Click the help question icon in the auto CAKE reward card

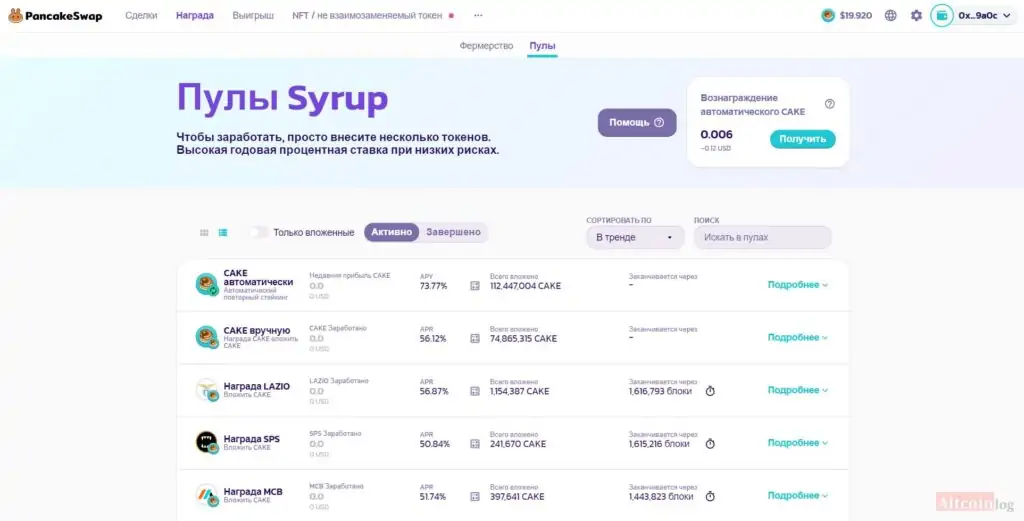tap(829, 104)
